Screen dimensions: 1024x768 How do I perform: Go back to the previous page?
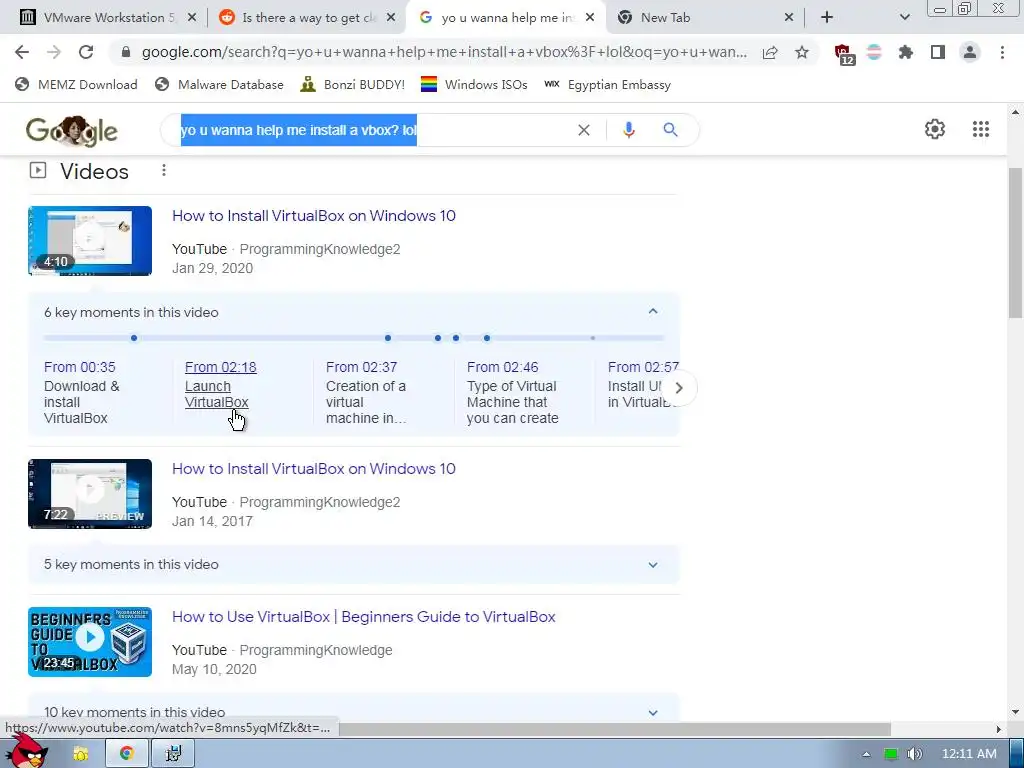pyautogui.click(x=22, y=52)
